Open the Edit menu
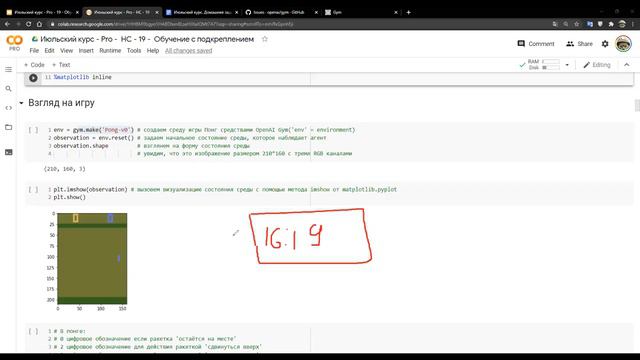 point(49,51)
